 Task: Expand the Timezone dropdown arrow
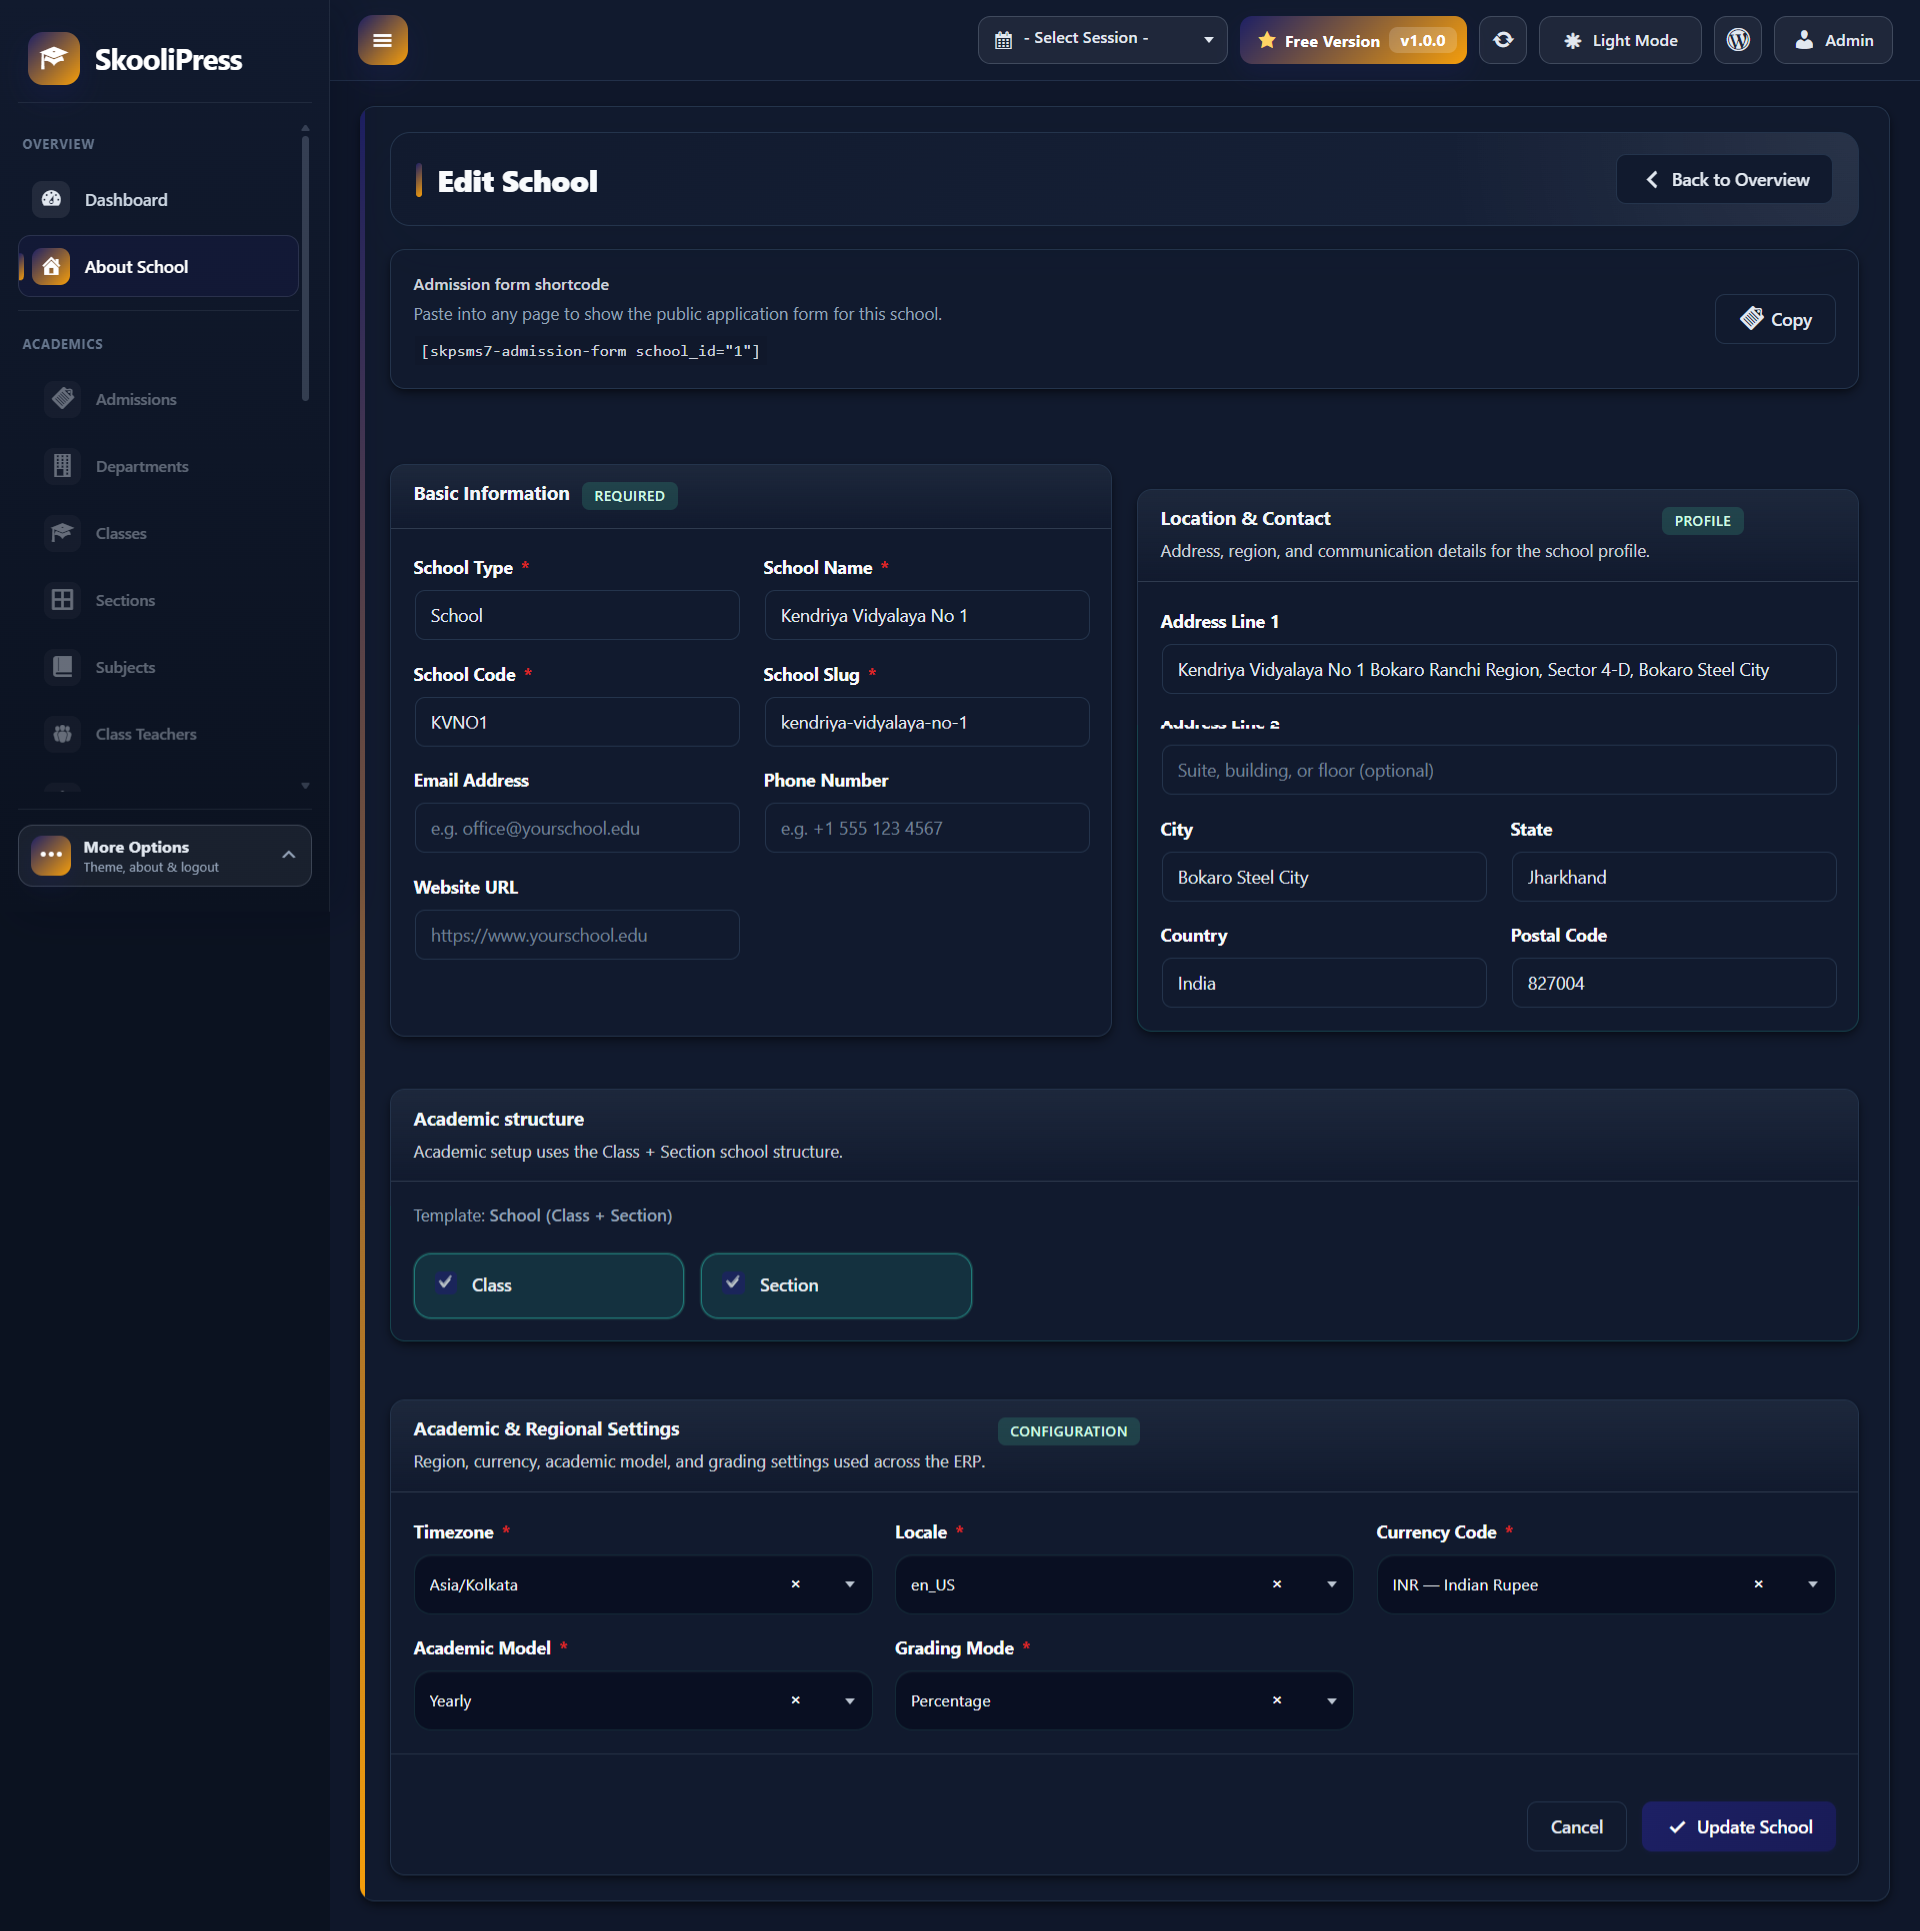point(850,1584)
